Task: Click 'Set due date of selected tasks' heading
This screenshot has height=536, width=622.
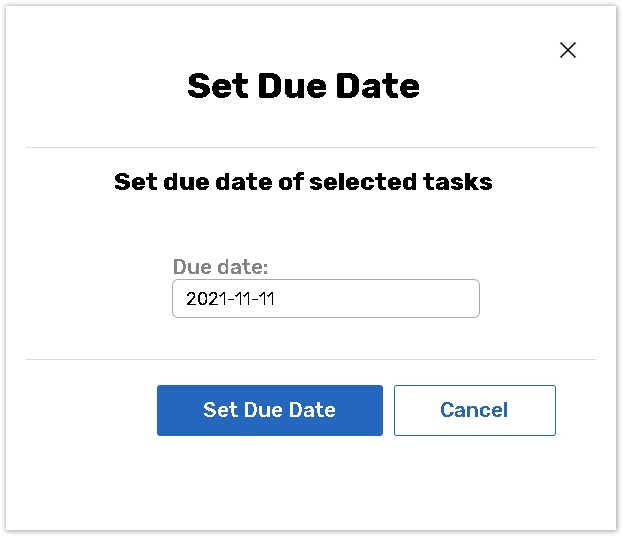Action: [x=303, y=182]
